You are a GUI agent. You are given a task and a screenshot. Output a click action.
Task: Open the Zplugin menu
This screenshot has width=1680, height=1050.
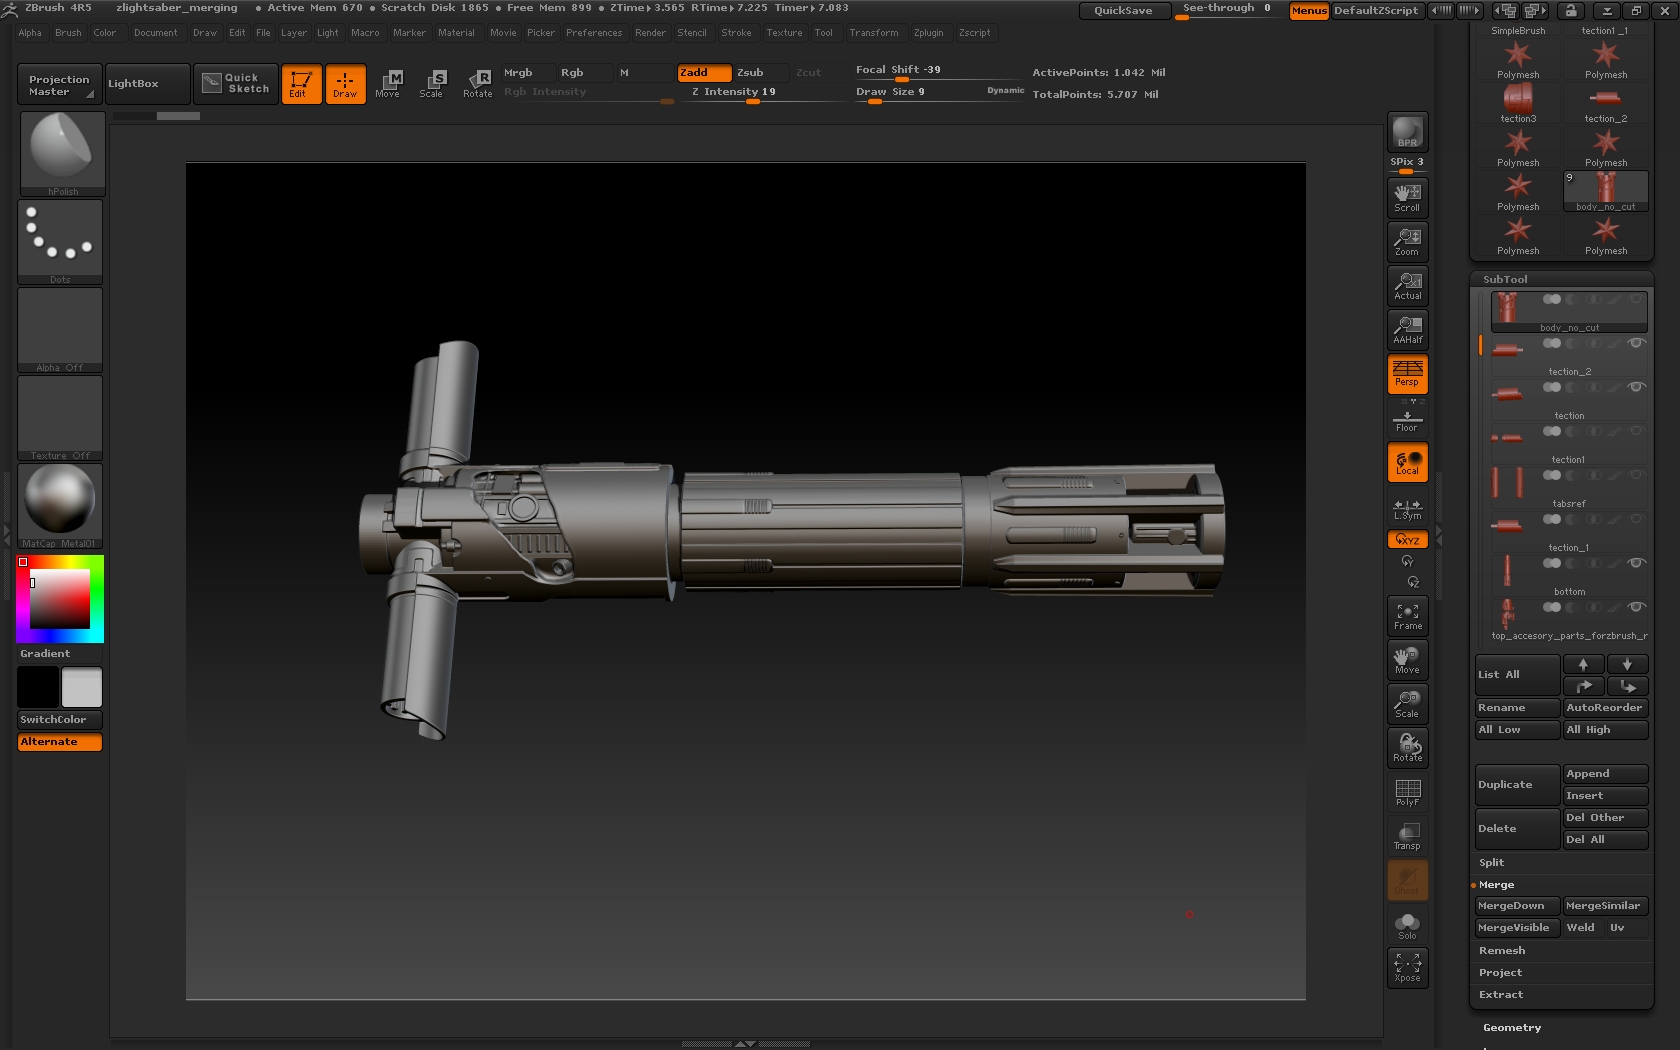(x=928, y=33)
